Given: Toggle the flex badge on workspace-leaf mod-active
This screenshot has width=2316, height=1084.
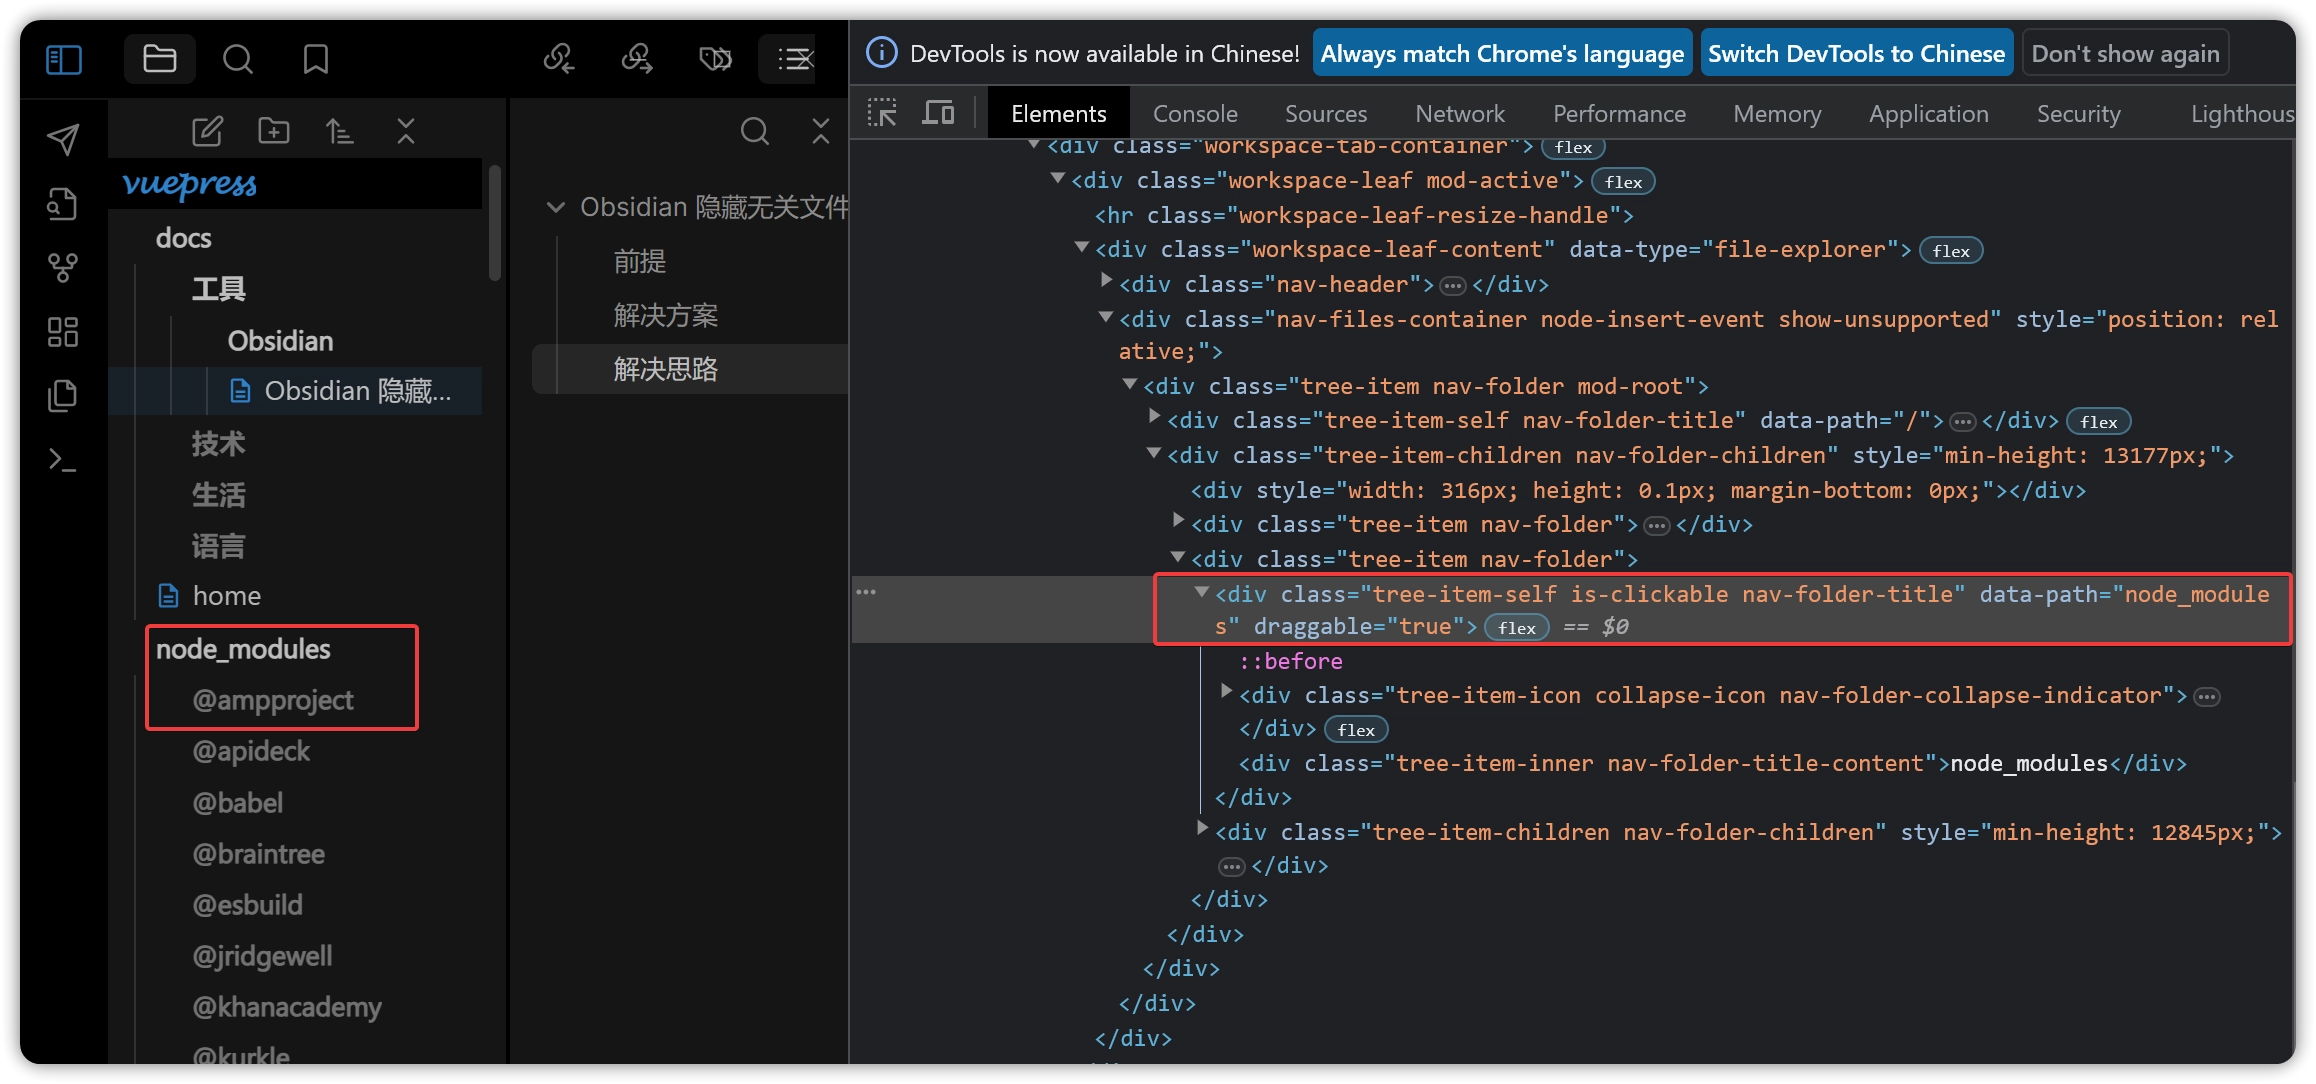Looking at the screenshot, I should [x=1623, y=182].
